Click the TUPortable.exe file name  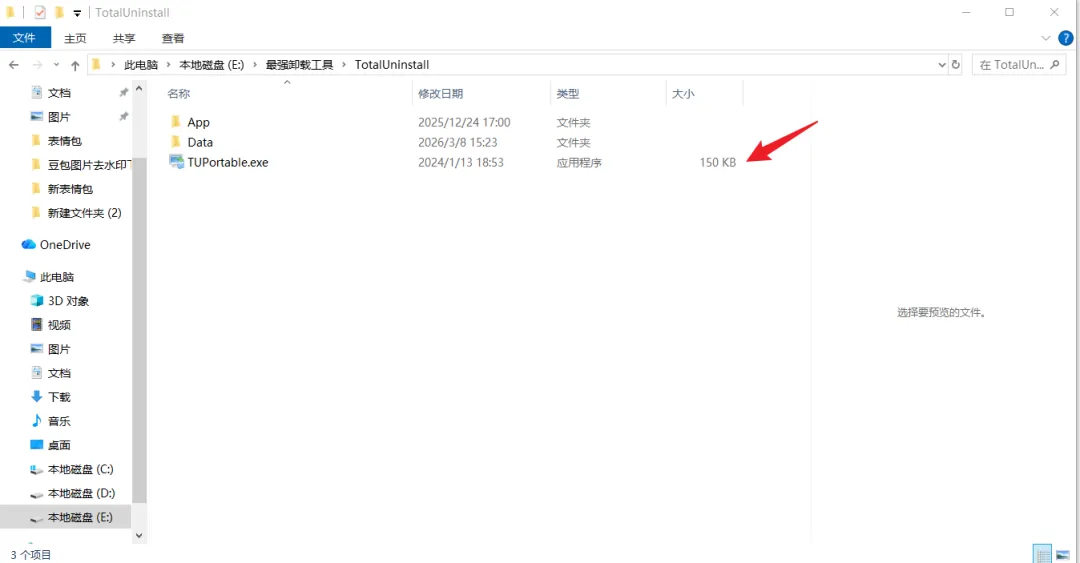click(228, 163)
